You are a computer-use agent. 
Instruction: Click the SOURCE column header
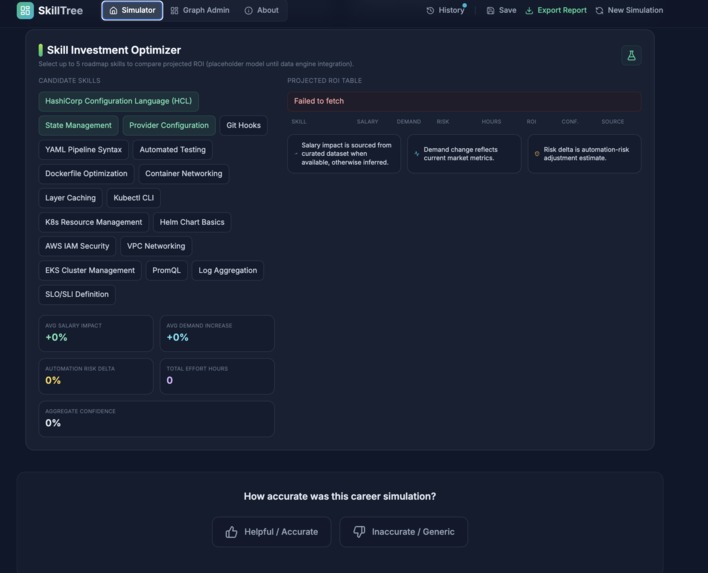pos(613,121)
